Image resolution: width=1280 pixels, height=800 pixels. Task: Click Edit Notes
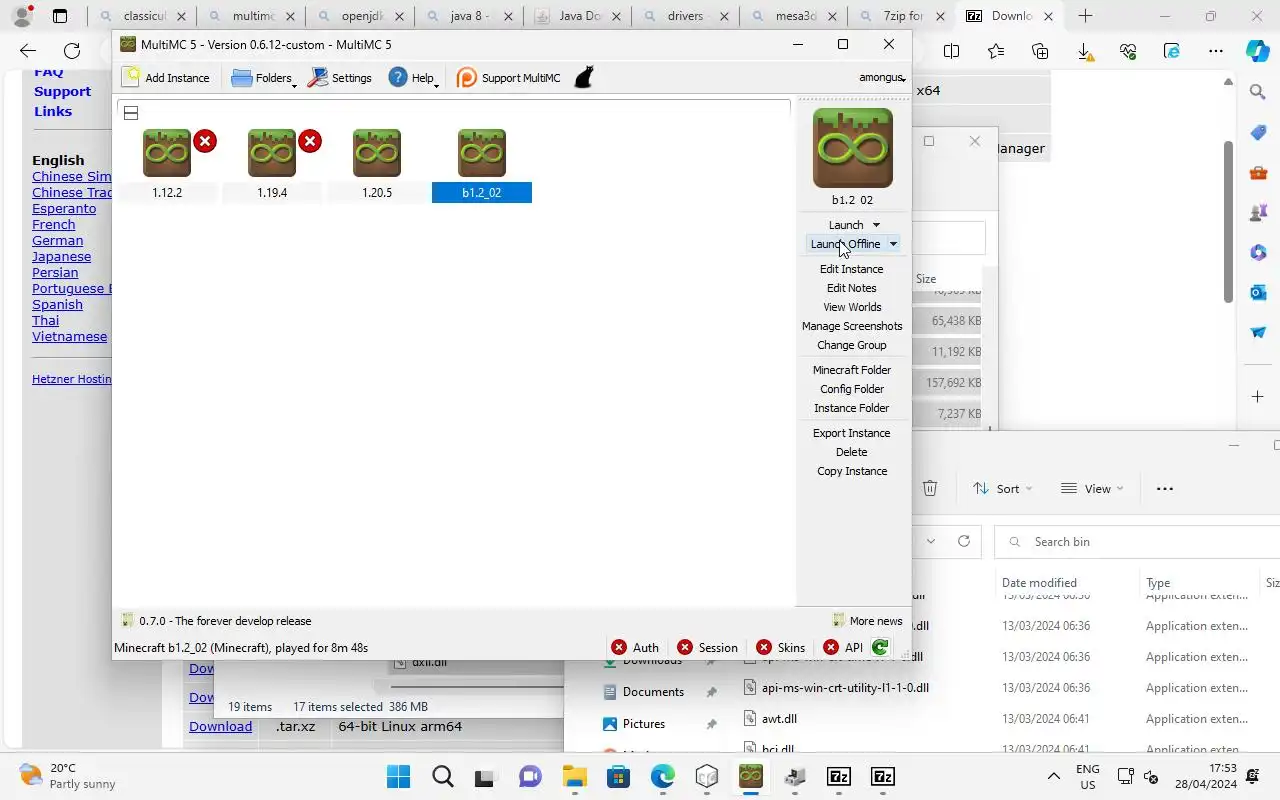coord(852,288)
